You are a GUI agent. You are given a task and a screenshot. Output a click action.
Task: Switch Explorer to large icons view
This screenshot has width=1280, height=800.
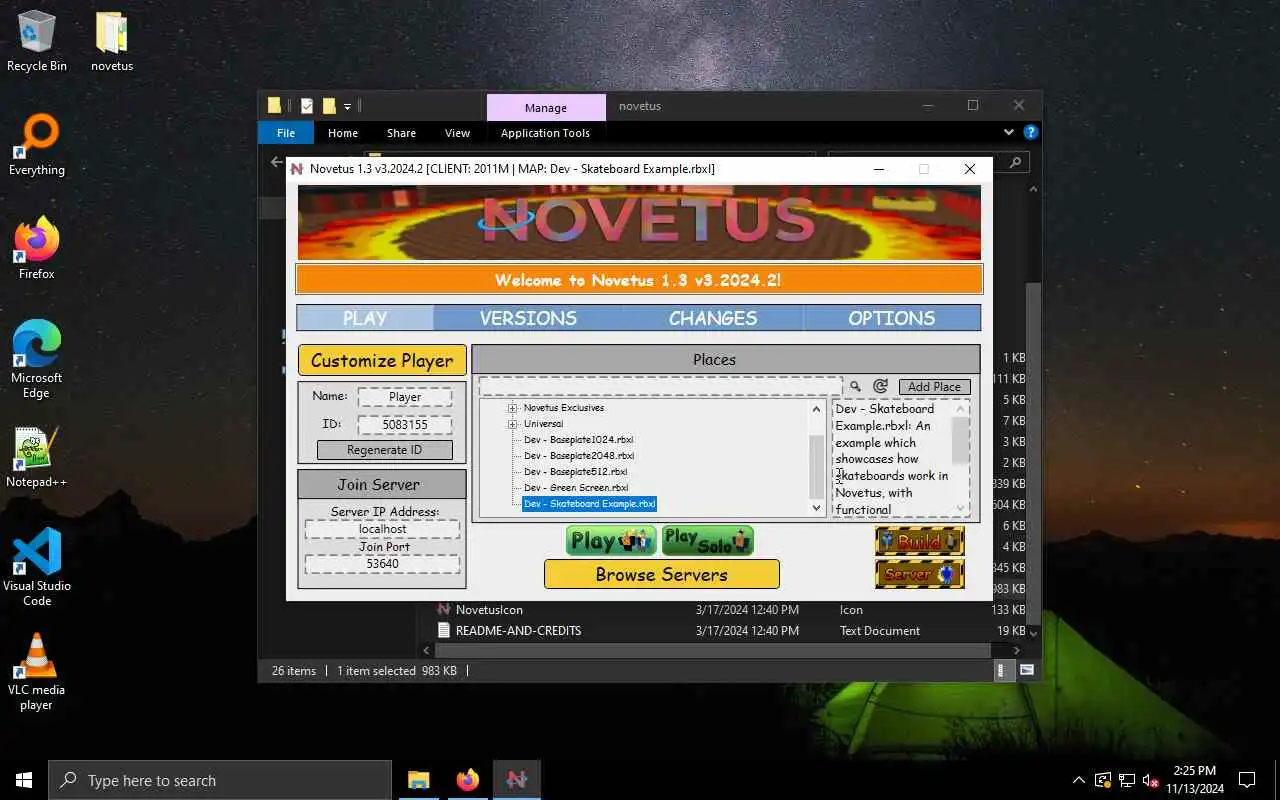[x=1027, y=671]
